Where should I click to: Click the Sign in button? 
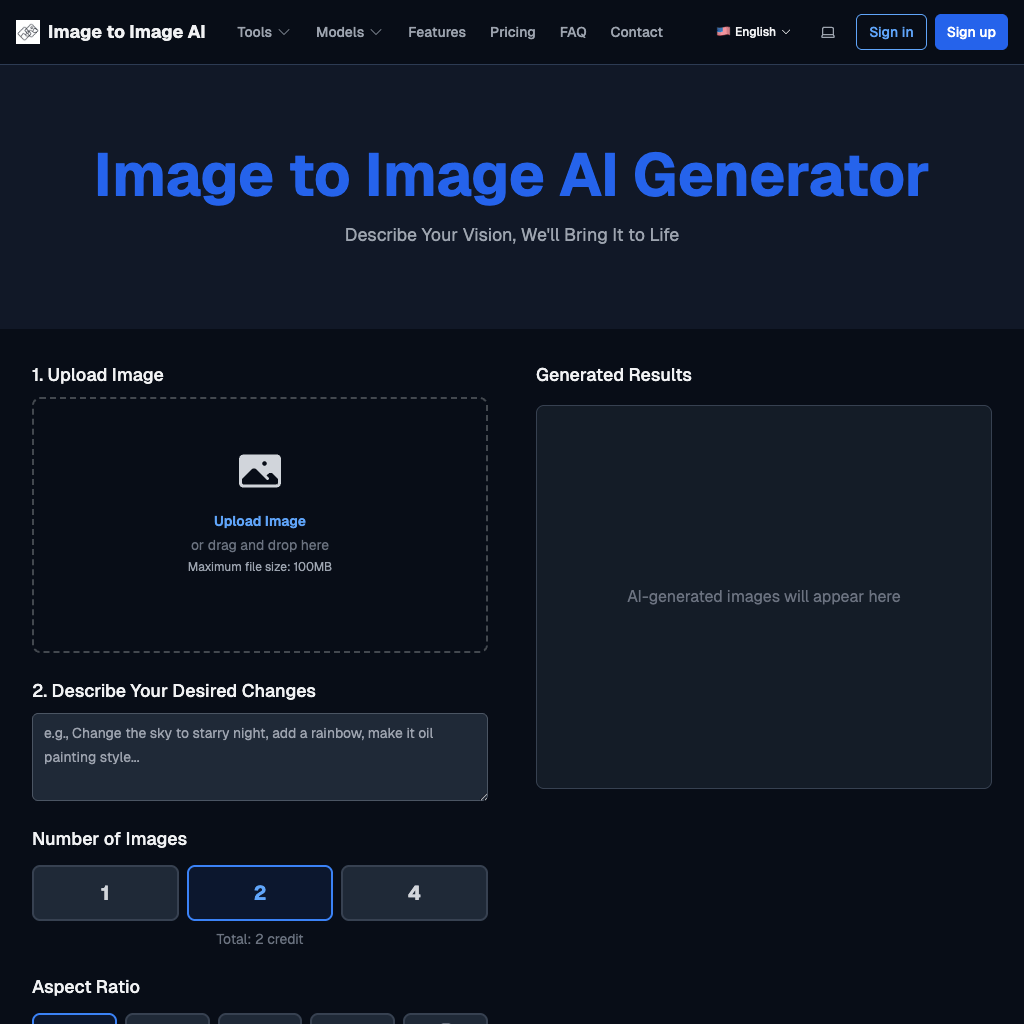pyautogui.click(x=890, y=31)
